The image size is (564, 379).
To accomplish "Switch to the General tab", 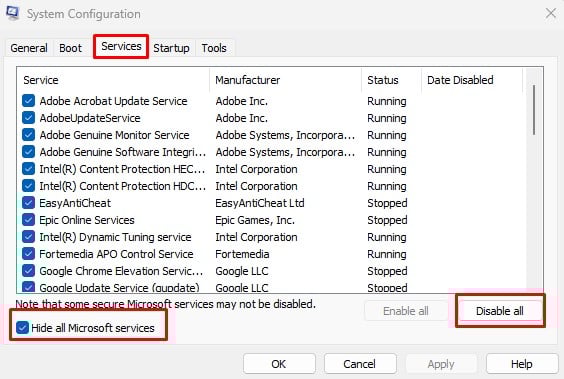I will (x=29, y=48).
